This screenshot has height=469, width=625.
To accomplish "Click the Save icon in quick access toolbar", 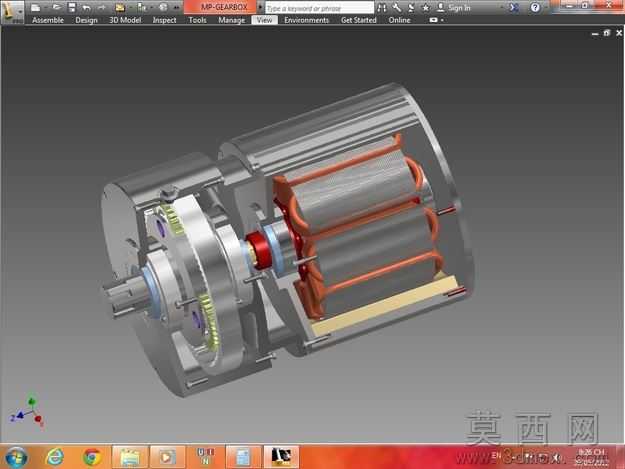I will coord(72,7).
